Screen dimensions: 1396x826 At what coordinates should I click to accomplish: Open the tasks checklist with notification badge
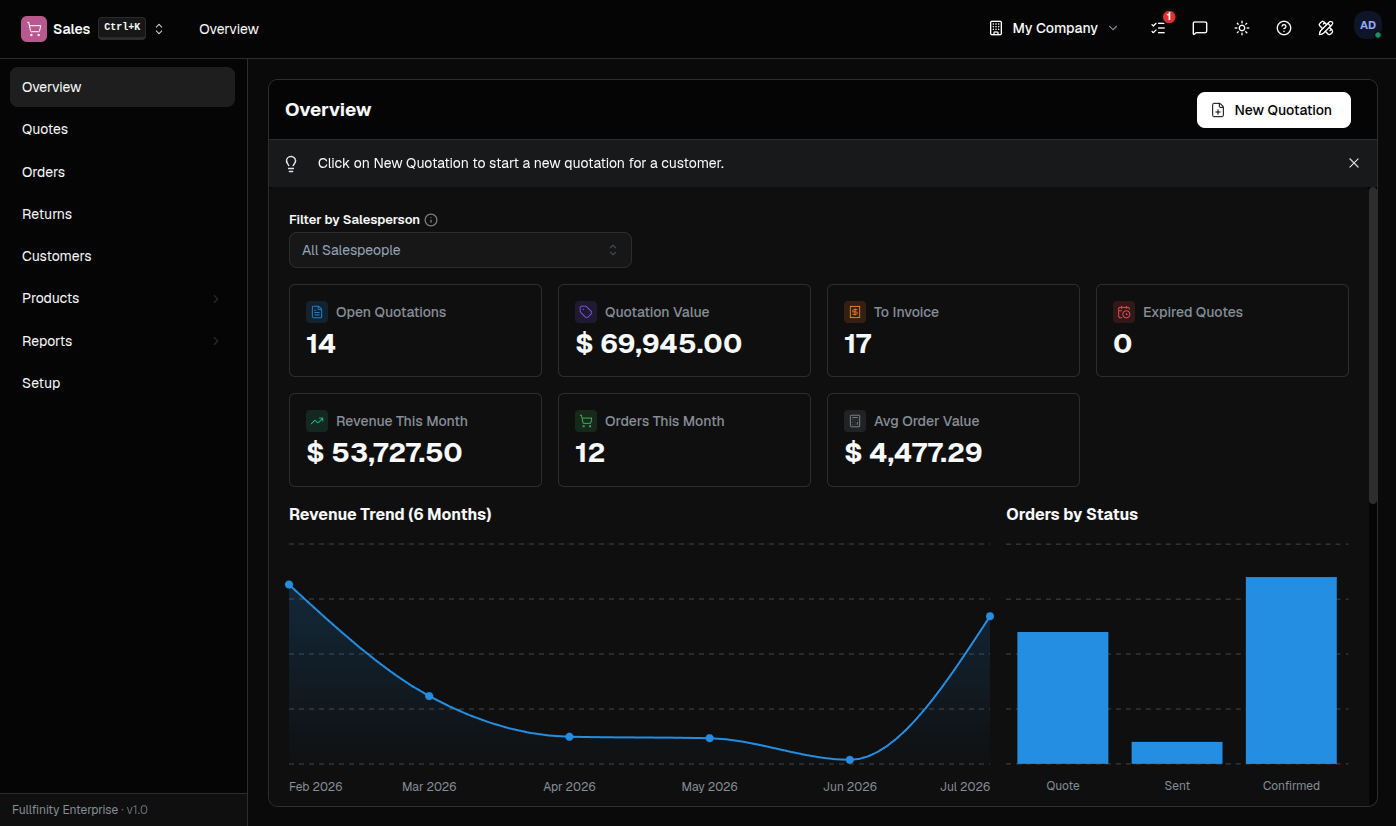pyautogui.click(x=1159, y=28)
